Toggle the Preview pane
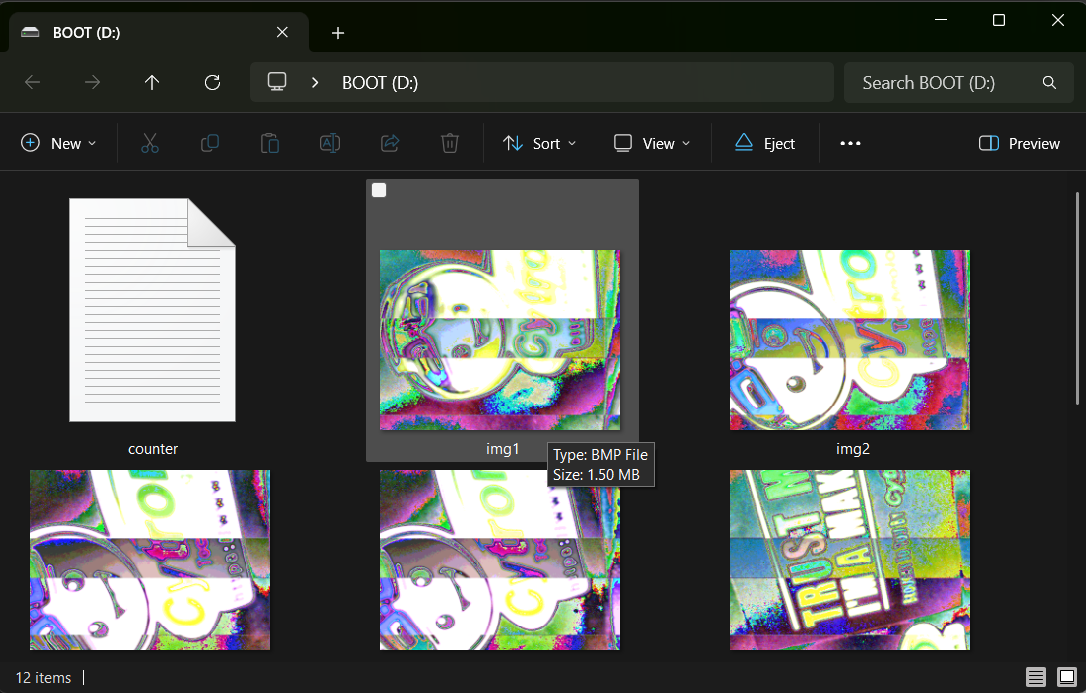The image size is (1086, 693). (1019, 143)
